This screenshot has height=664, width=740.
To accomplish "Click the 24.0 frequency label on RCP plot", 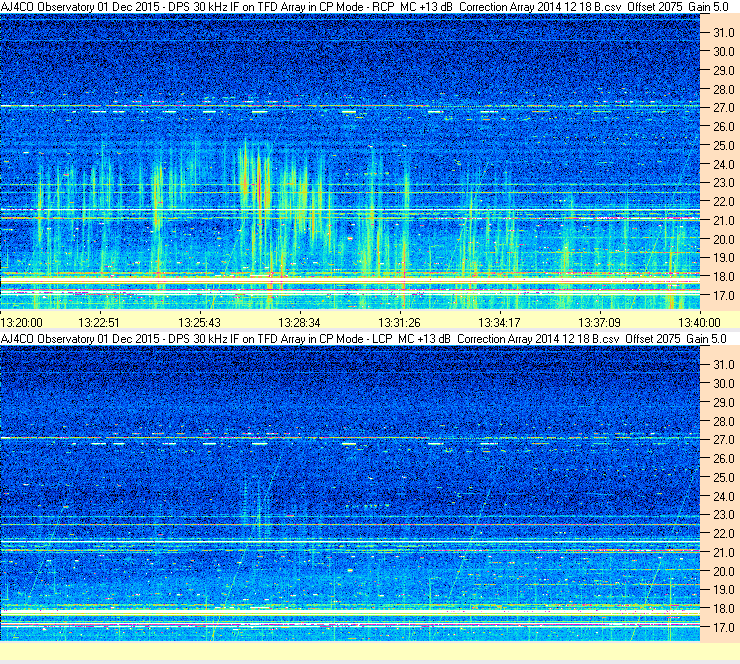I will click(x=723, y=164).
